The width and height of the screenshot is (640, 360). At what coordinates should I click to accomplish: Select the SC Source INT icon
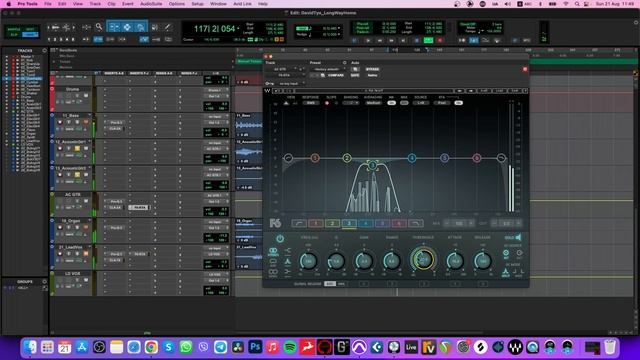[506, 254]
